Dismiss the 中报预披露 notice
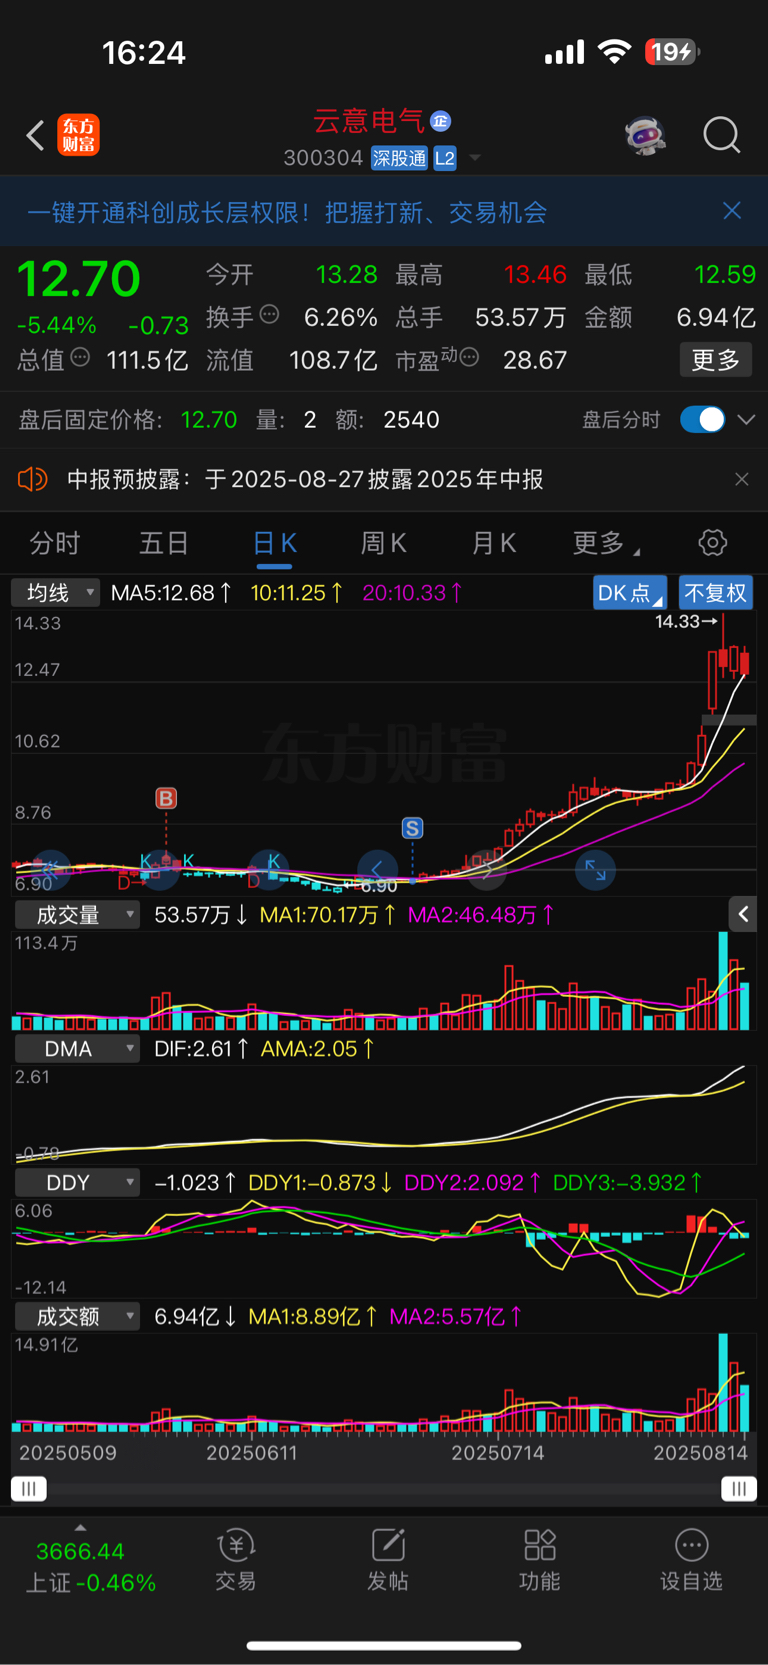This screenshot has width=768, height=1665. click(x=742, y=480)
